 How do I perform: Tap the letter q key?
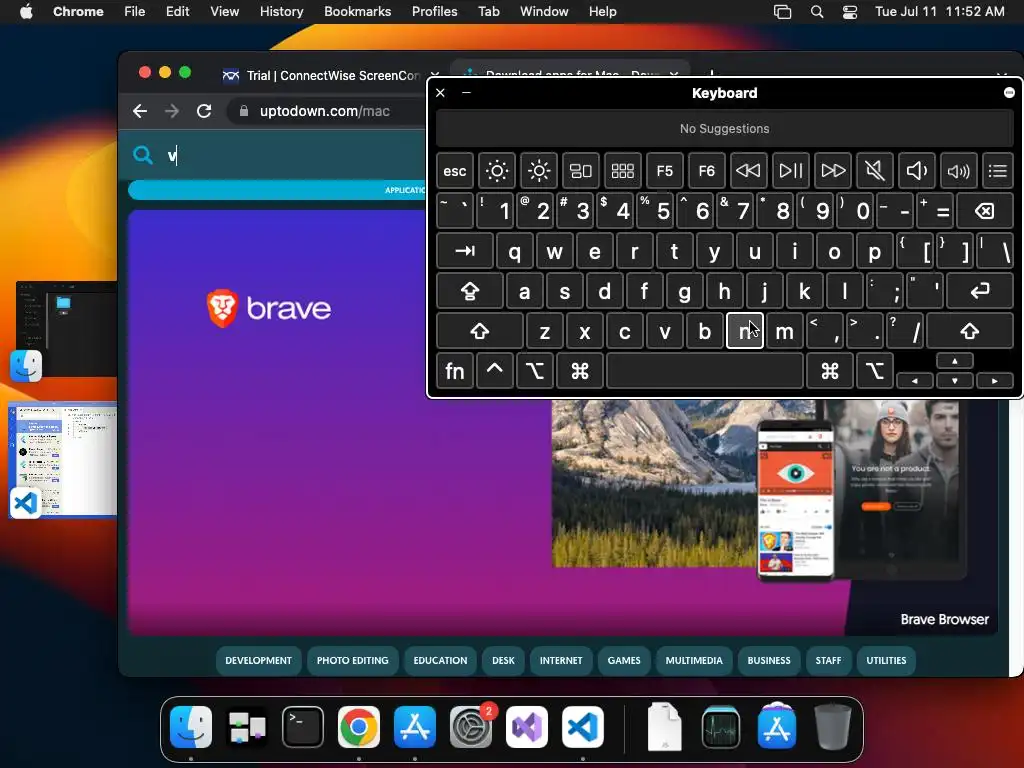(x=515, y=251)
